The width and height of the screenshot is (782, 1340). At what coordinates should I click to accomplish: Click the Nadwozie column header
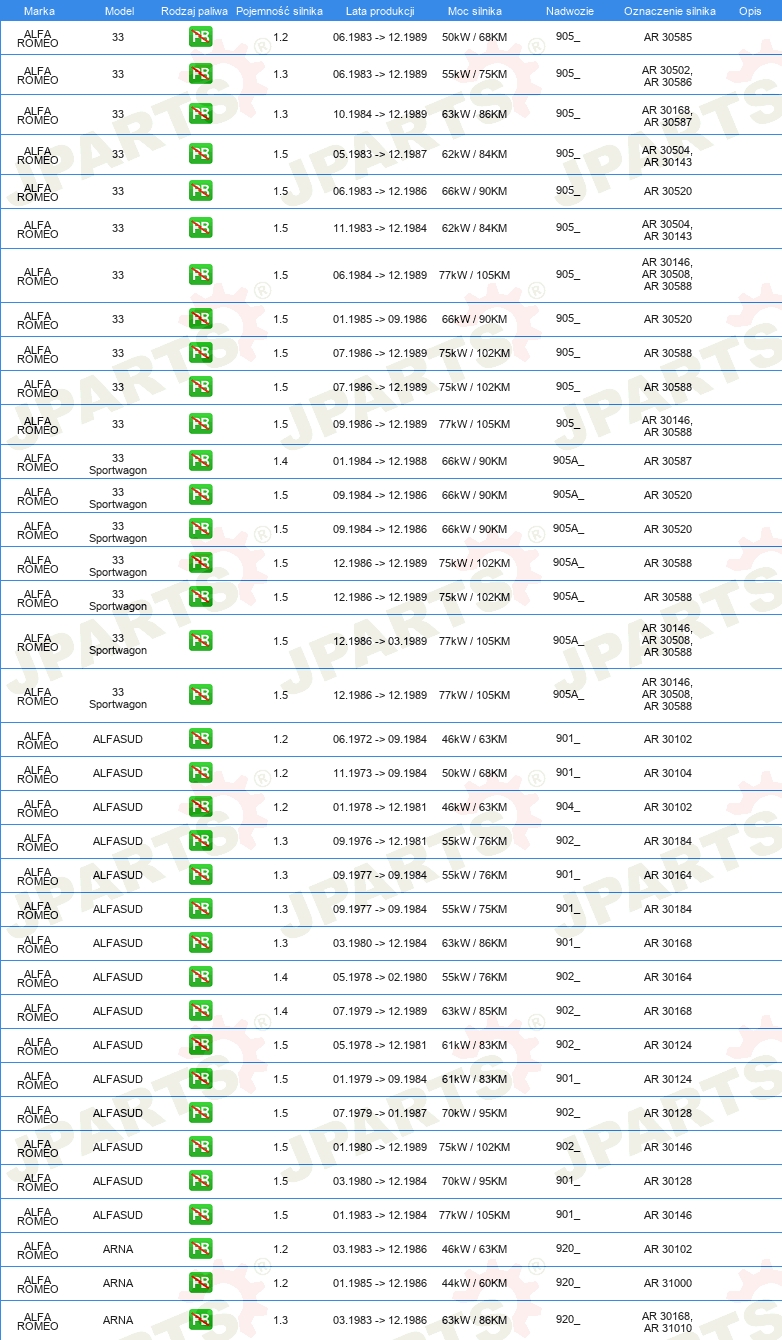[x=568, y=11]
